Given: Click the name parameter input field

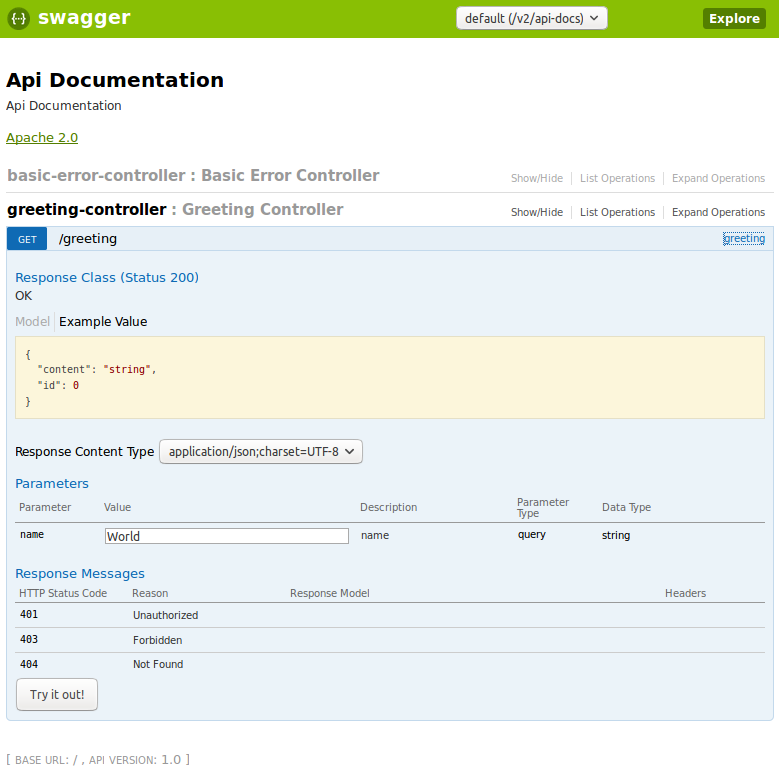Looking at the screenshot, I should [x=227, y=536].
